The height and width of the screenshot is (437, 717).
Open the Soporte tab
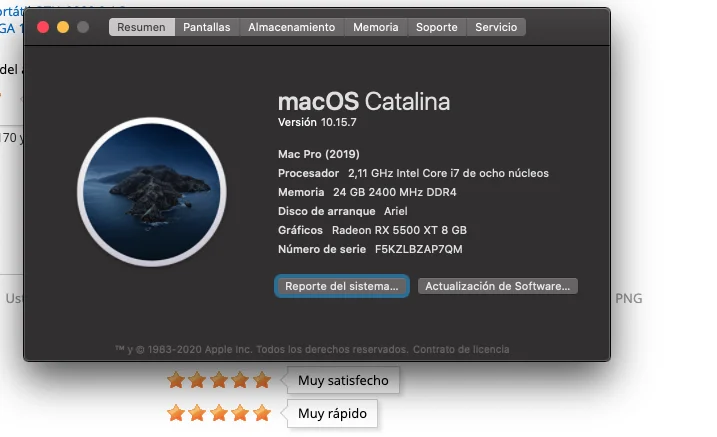coord(437,27)
